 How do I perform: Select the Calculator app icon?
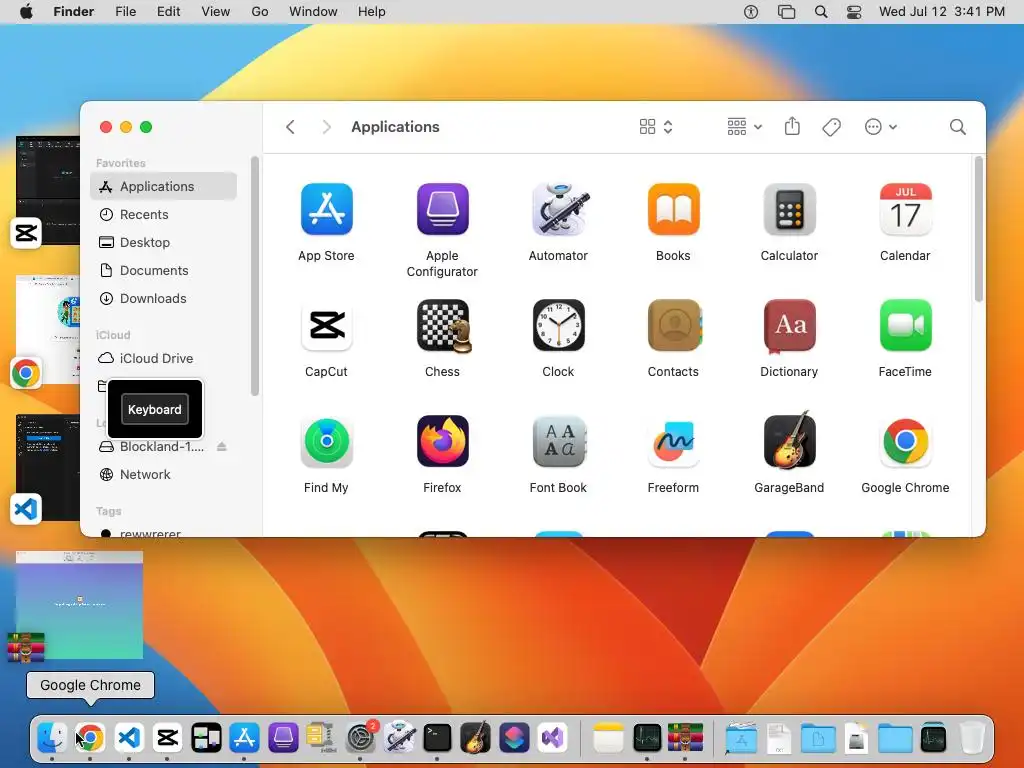pos(790,209)
